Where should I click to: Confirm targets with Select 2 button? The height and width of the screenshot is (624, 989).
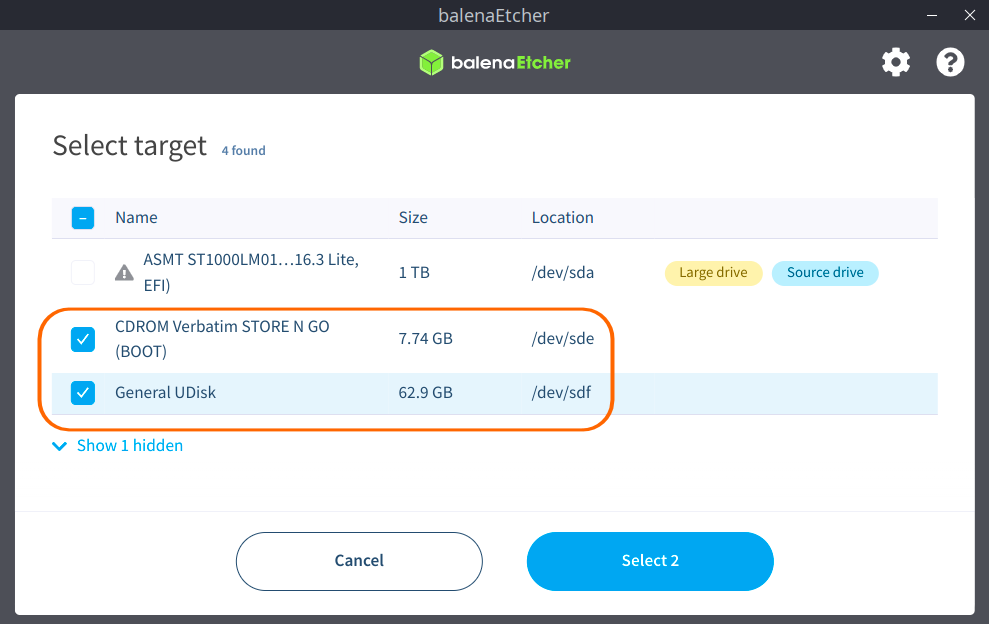point(650,561)
